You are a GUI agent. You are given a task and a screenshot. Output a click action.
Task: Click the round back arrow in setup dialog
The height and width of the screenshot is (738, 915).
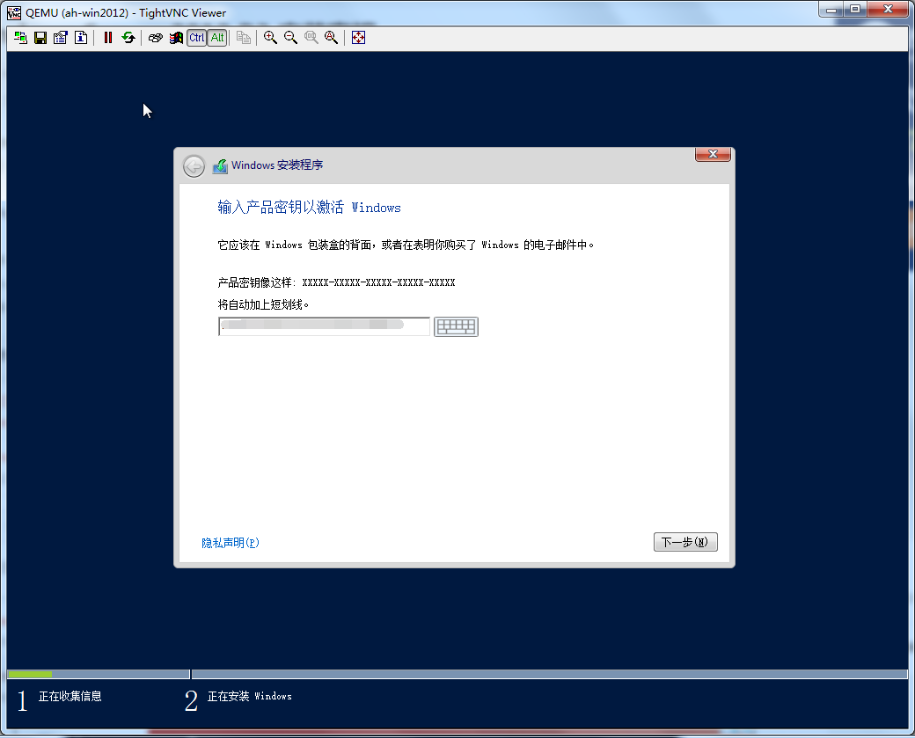[194, 166]
